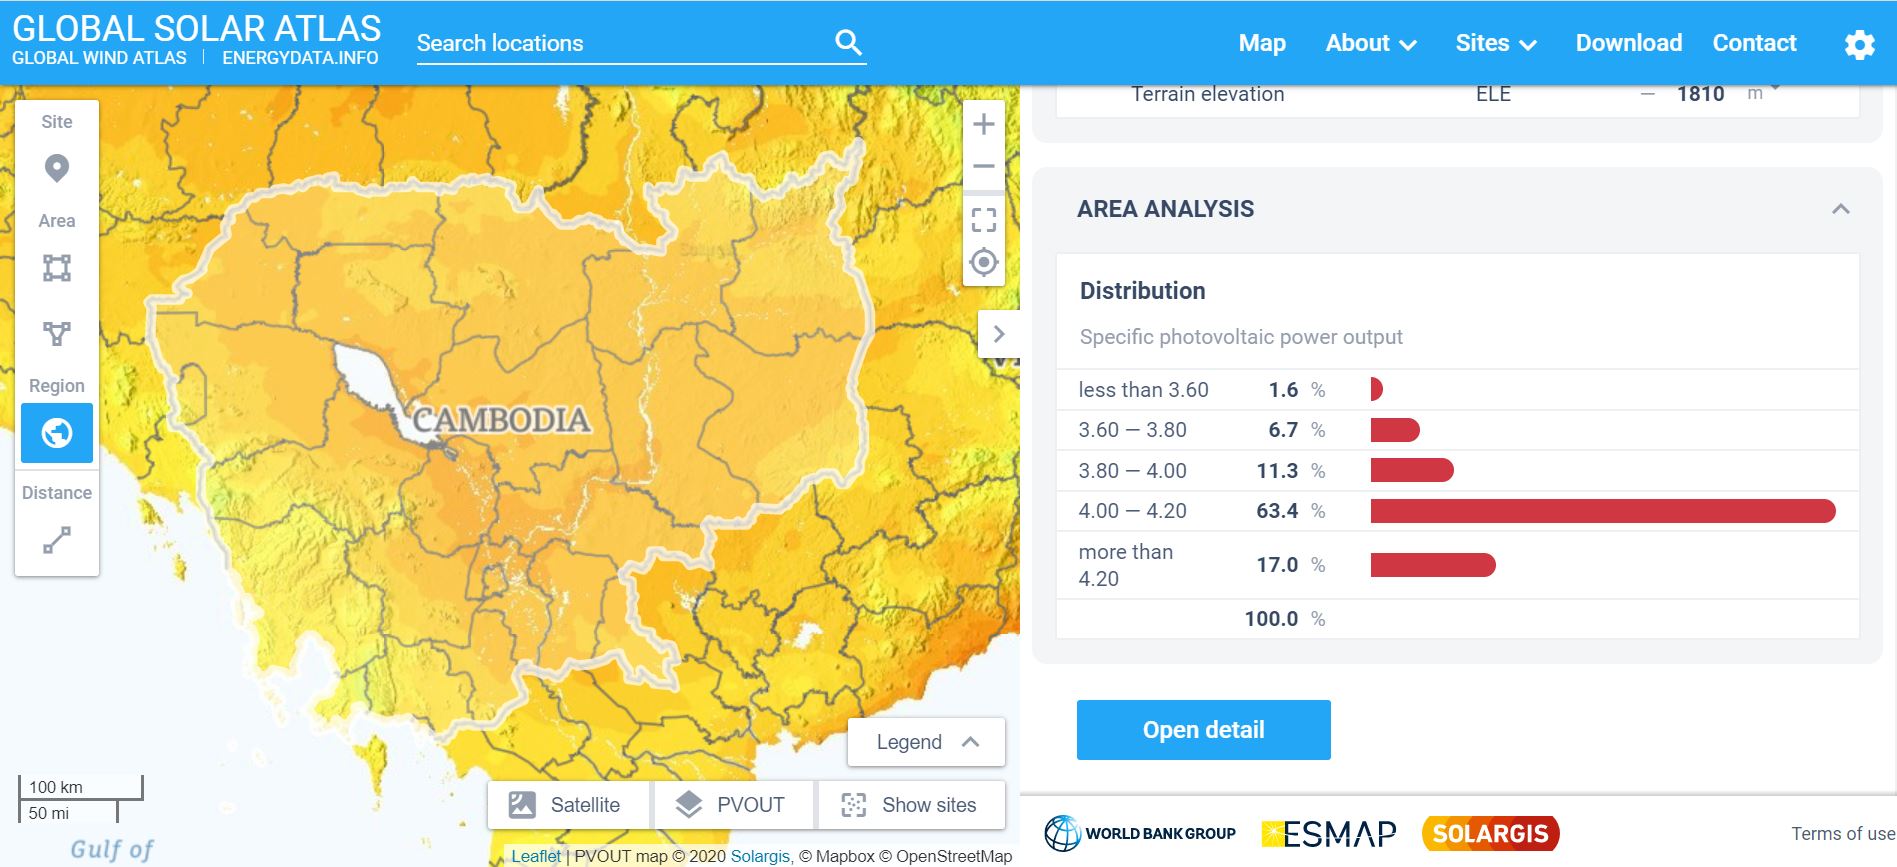Viewport: 1897px width, 867px height.
Task: Switch to the PVOUT map layer
Action: coord(732,805)
